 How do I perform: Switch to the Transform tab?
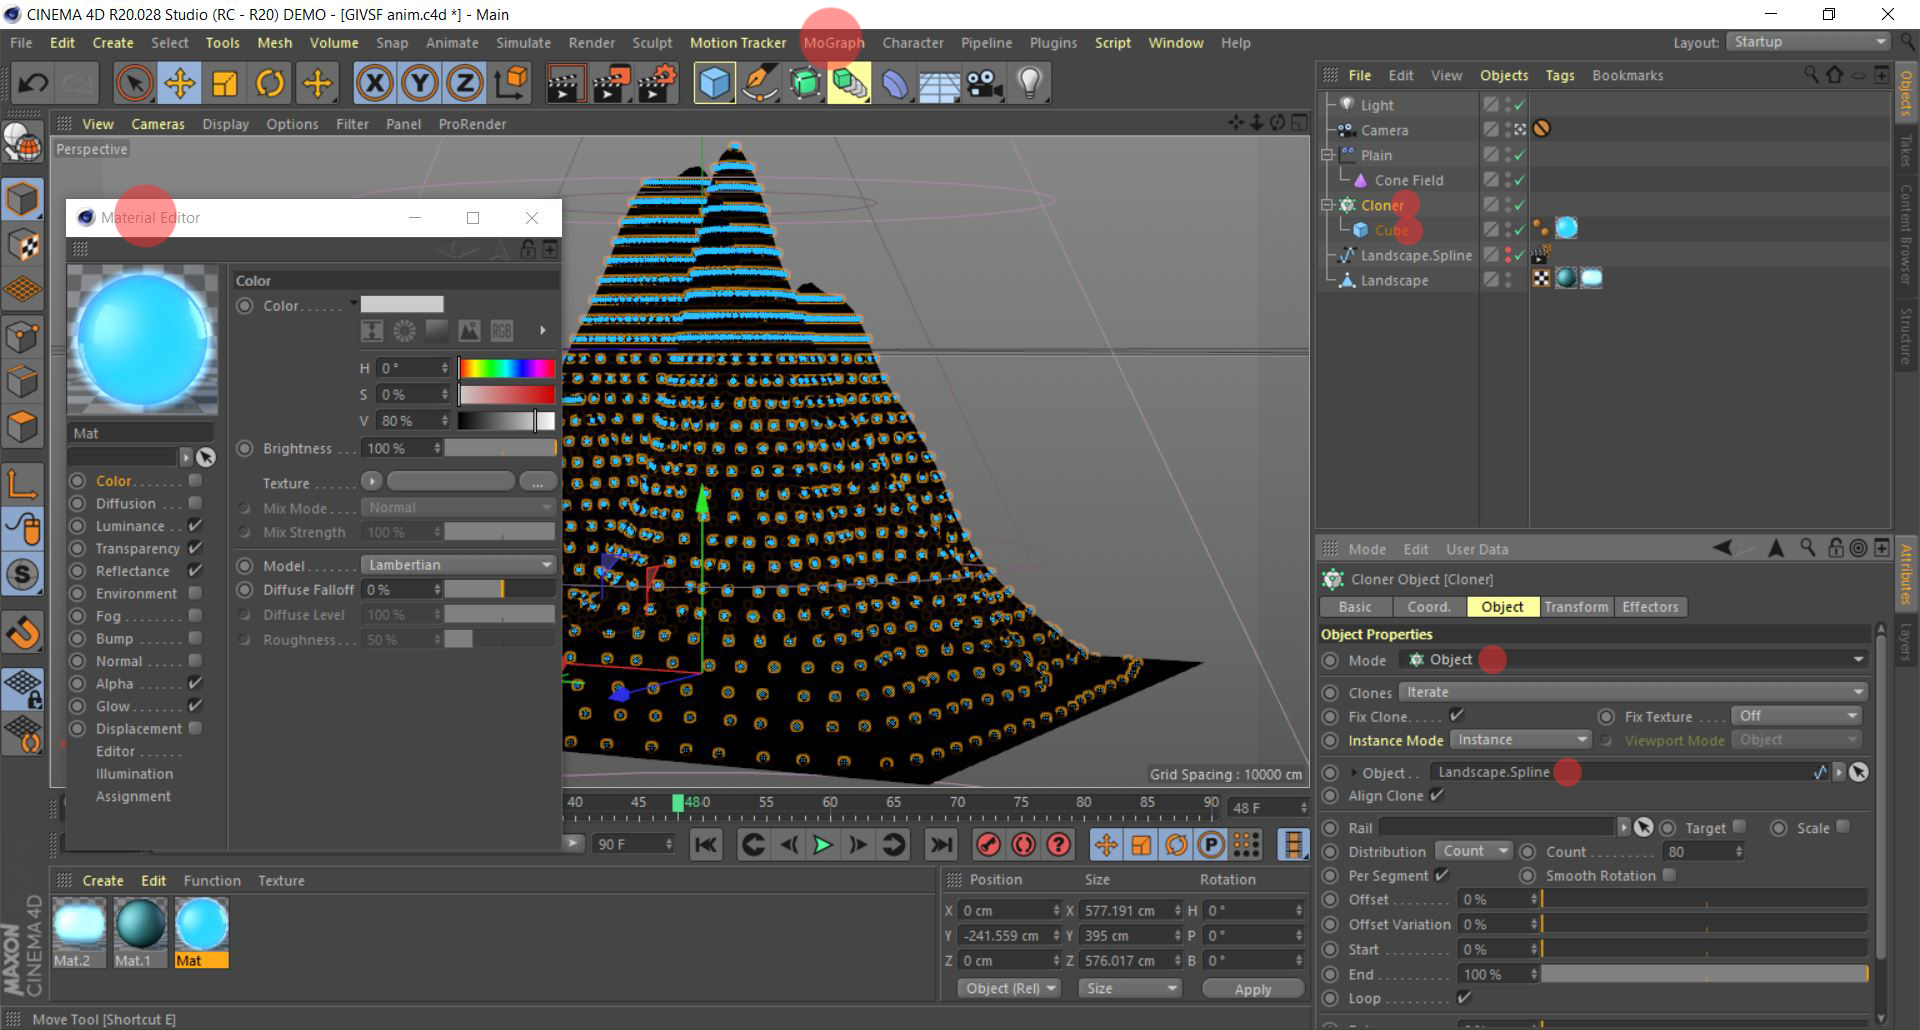coord(1576,607)
